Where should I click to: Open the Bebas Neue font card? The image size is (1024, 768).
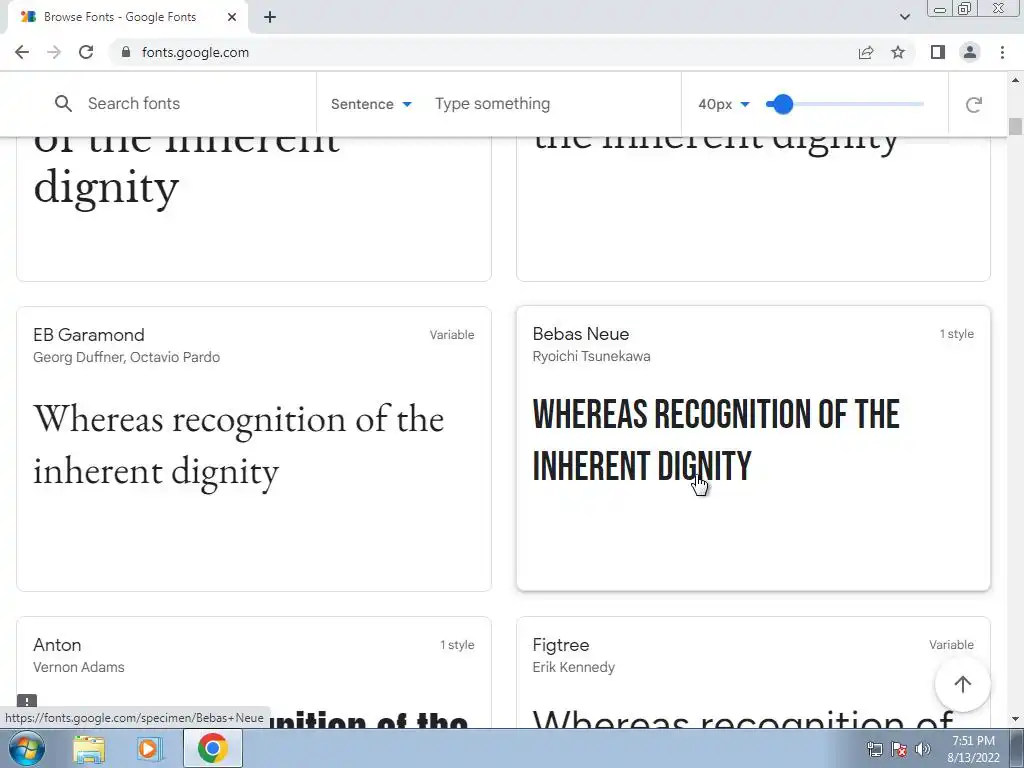(753, 449)
